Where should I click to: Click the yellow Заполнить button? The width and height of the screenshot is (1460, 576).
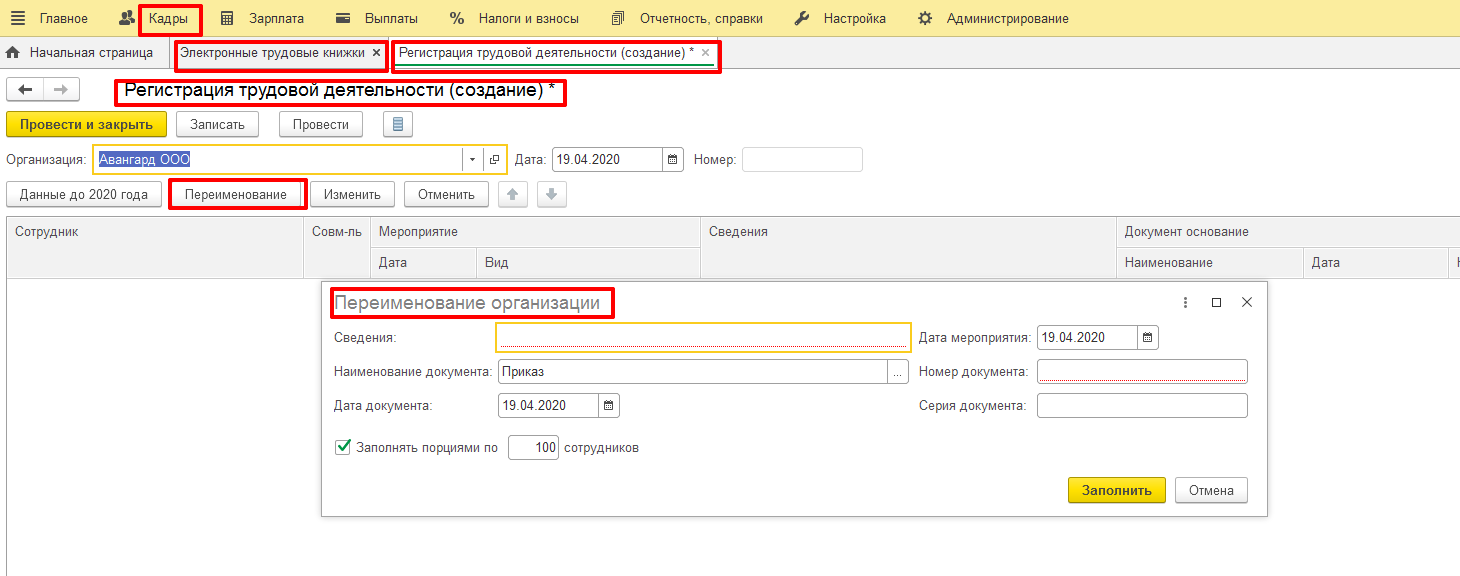pos(1116,490)
